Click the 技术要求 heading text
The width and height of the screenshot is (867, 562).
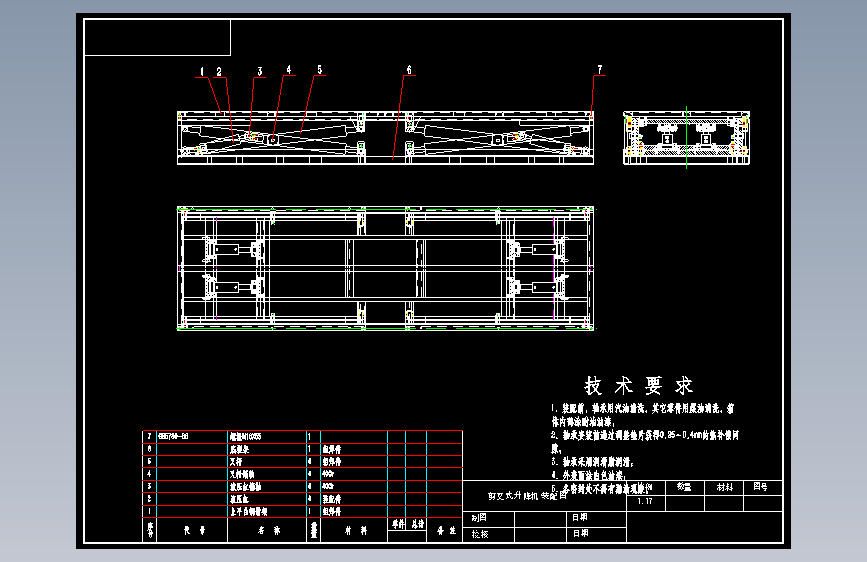pos(639,386)
